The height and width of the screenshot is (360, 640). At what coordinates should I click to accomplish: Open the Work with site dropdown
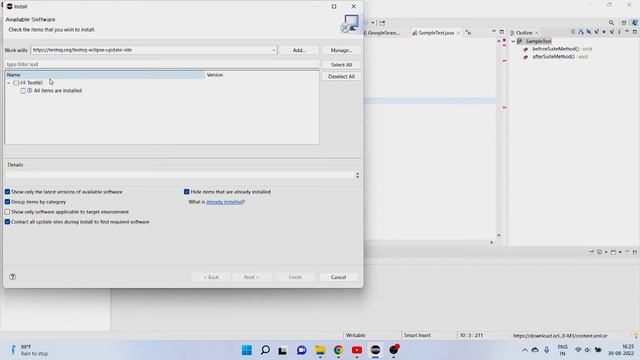point(273,50)
